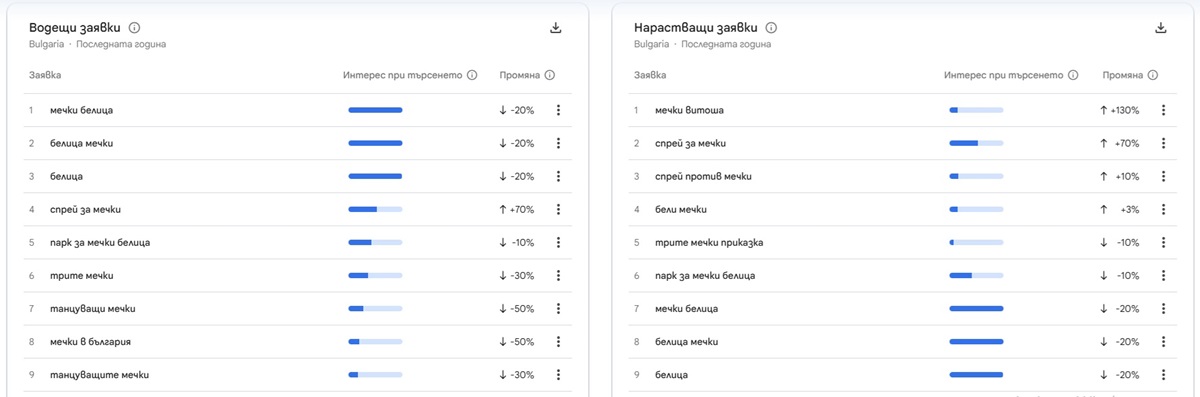The height and width of the screenshot is (397, 1200).
Task: Open more options for трите мечки приказка row
Action: (x=1163, y=242)
